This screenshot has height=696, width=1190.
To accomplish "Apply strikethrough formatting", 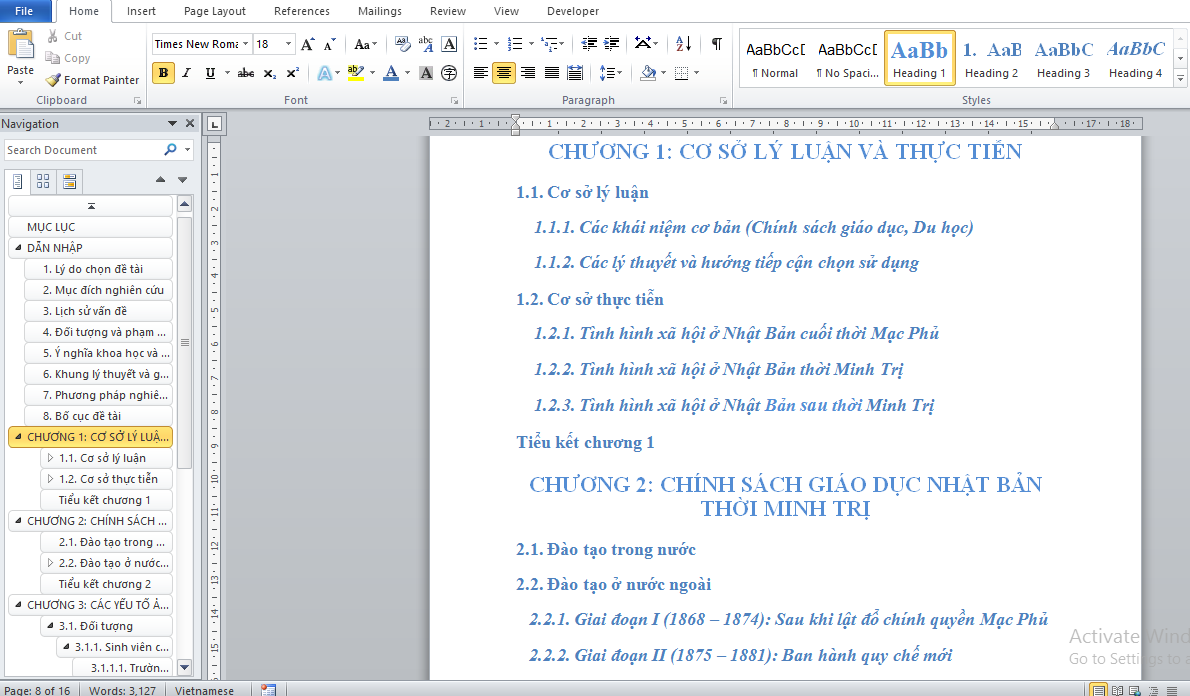I will pyautogui.click(x=245, y=73).
